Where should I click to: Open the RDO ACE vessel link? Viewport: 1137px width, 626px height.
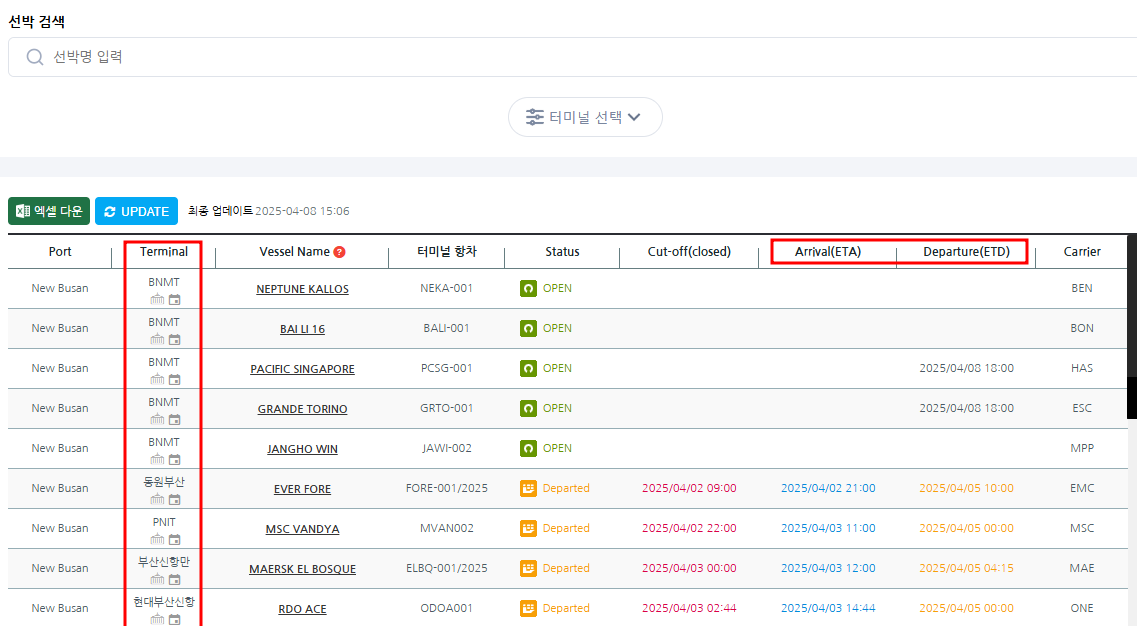[302, 609]
